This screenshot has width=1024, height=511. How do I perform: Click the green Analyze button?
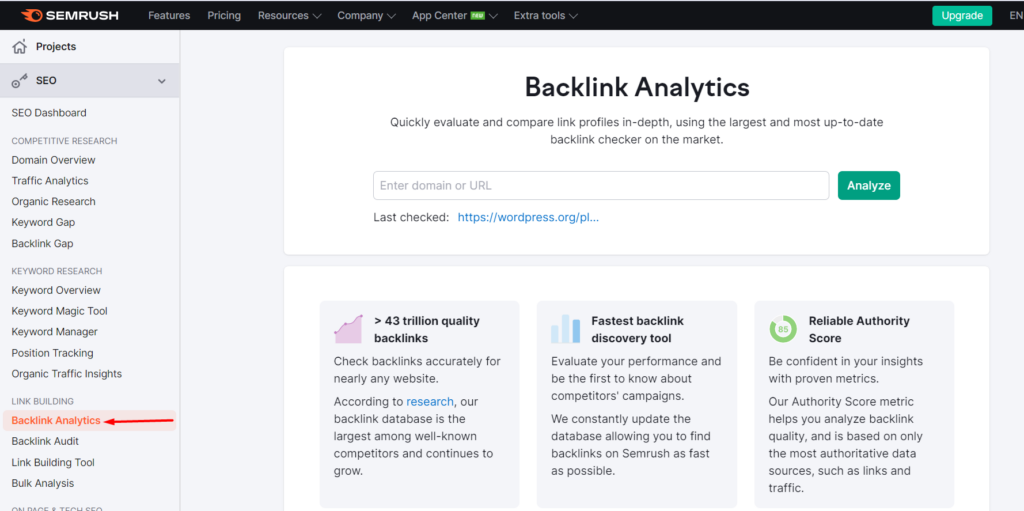point(869,186)
